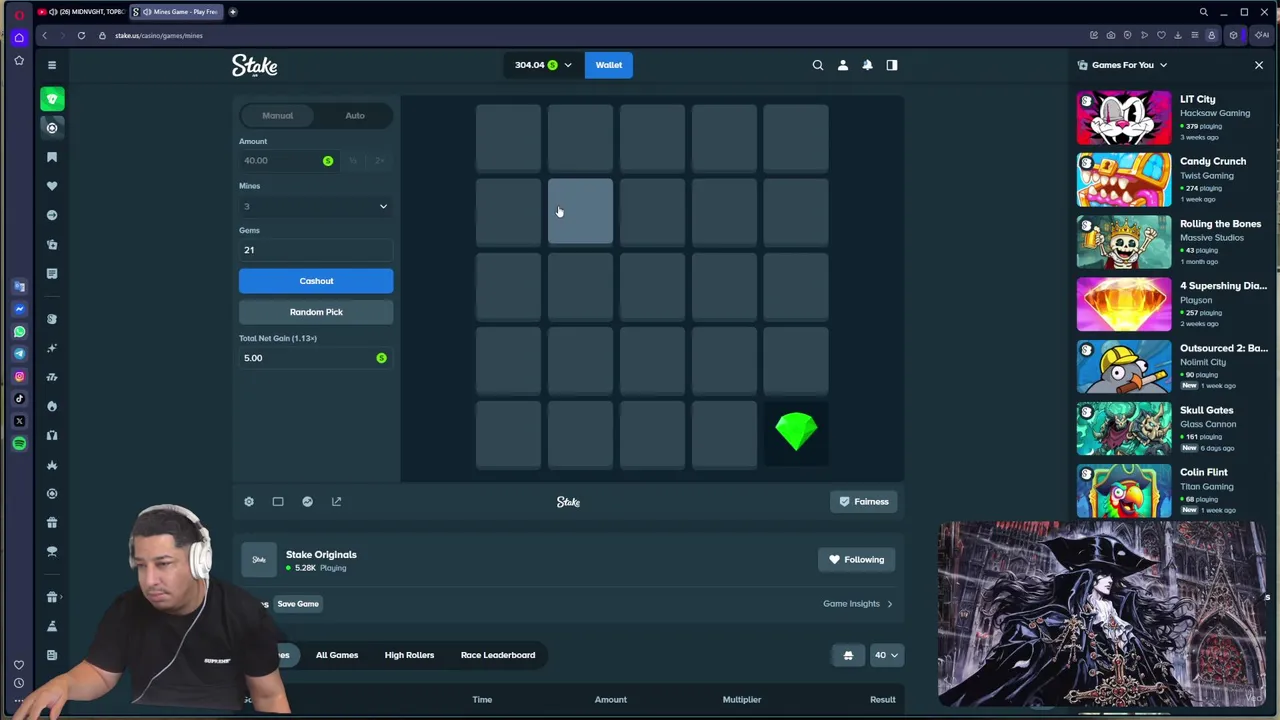Select the All Games tab
Screen dimensions: 1280x720
tap(337, 655)
